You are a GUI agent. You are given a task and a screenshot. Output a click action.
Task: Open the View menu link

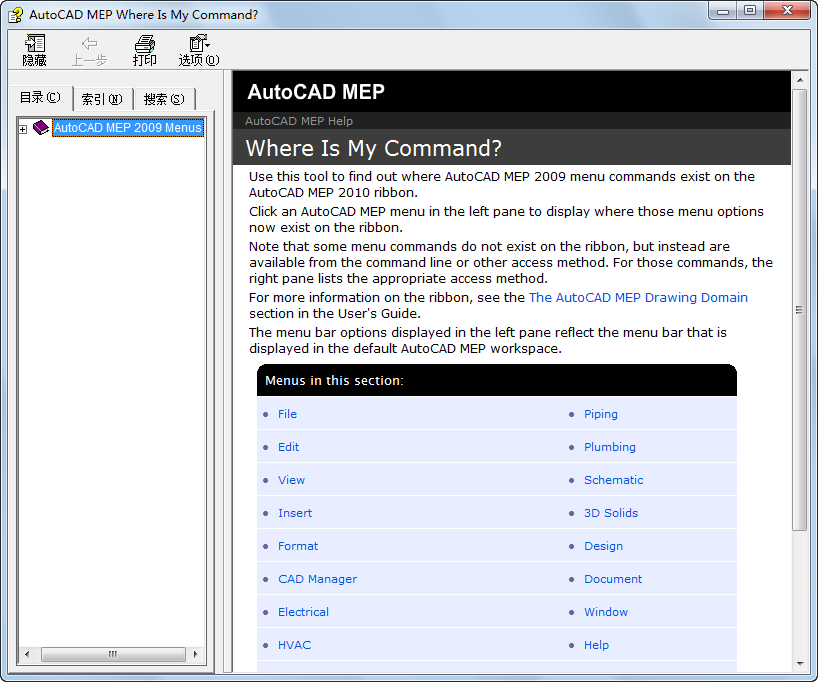coord(291,480)
